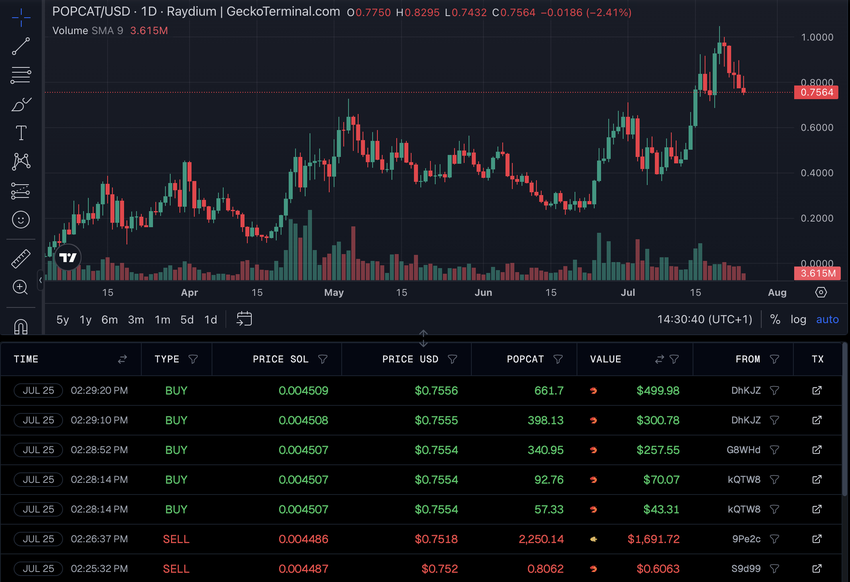Open the go to date calendar

pos(244,319)
